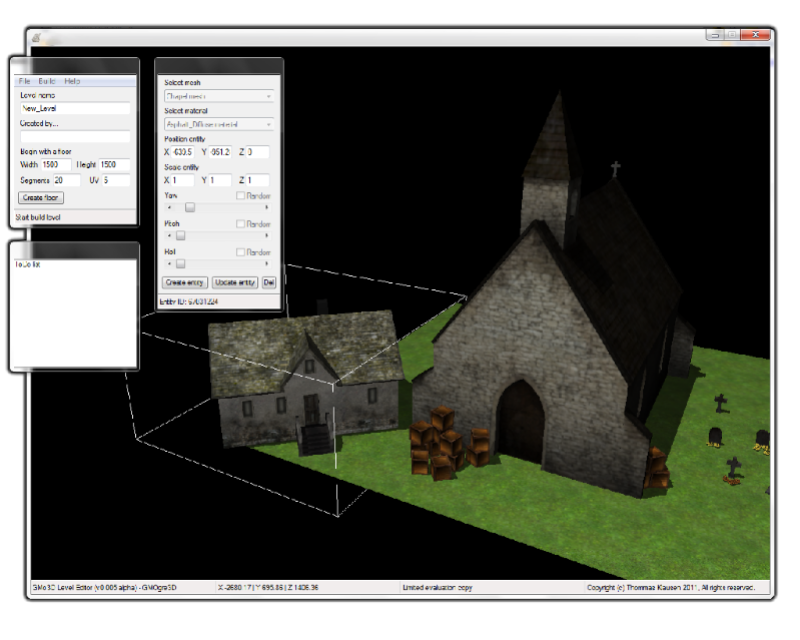Screen dimensions: 800x640
Task: Open the Build menu
Action: [47, 81]
